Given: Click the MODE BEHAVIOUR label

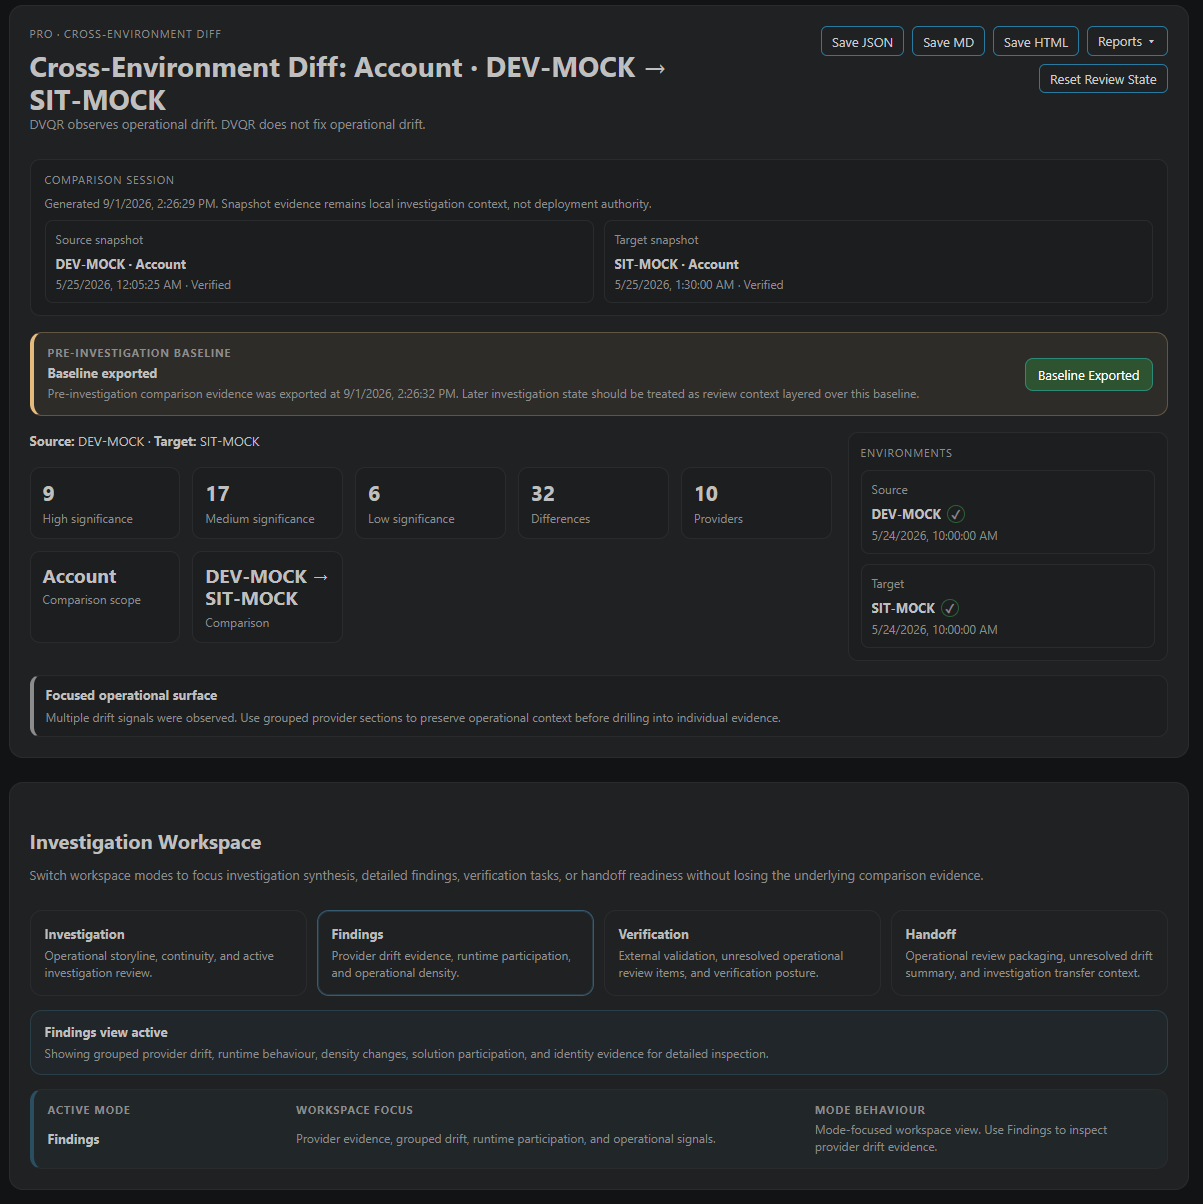Looking at the screenshot, I should click(x=870, y=1110).
